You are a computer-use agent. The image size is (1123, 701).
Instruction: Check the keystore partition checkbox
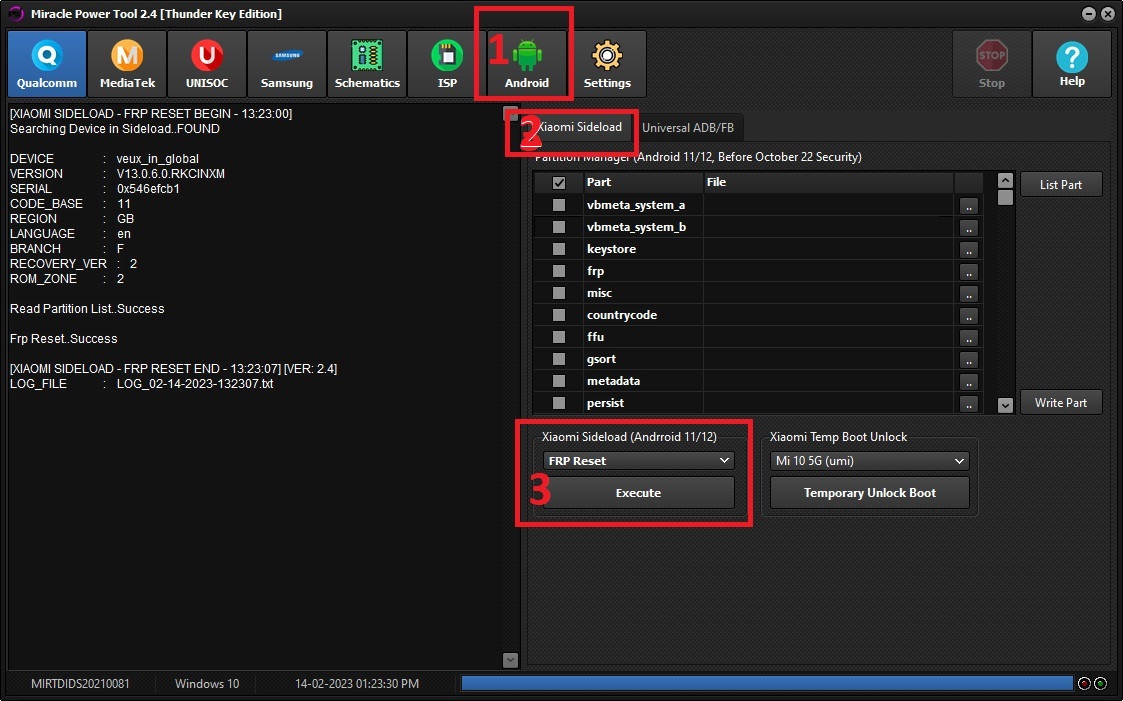click(x=559, y=249)
